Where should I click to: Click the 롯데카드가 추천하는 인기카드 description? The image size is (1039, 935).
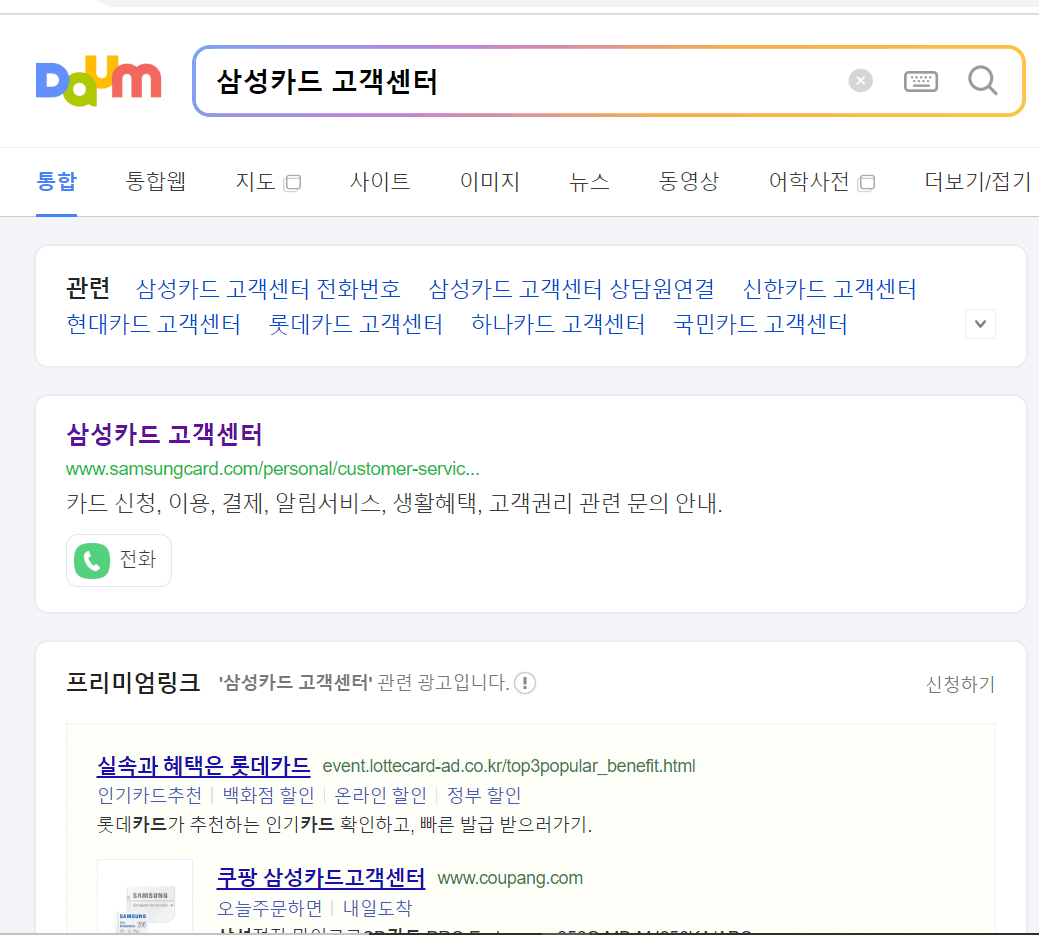pyautogui.click(x=345, y=824)
